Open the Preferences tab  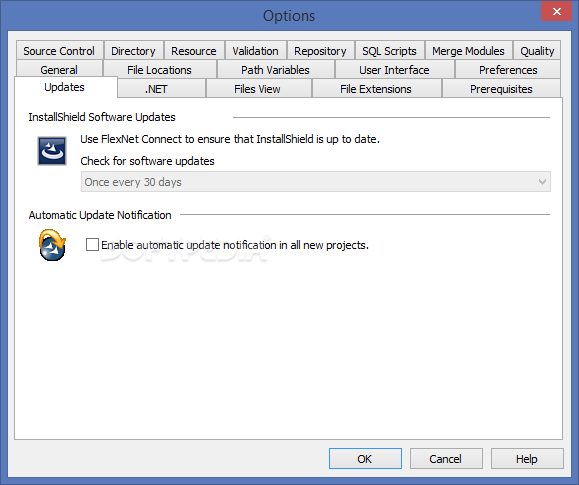(508, 69)
